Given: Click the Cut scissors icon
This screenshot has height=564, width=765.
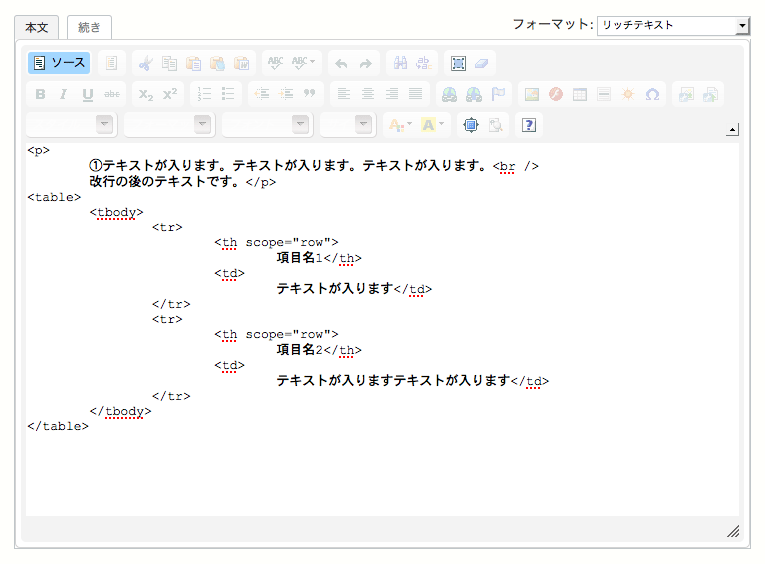Looking at the screenshot, I should [145, 63].
